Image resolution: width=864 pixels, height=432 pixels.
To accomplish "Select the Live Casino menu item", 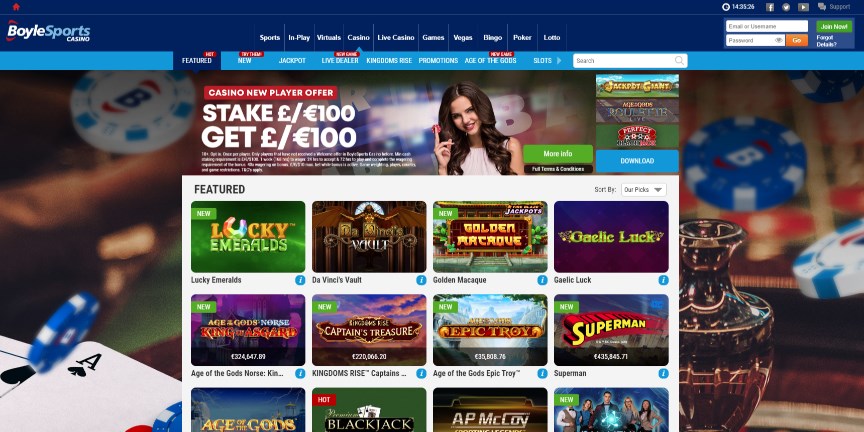I will tap(396, 37).
